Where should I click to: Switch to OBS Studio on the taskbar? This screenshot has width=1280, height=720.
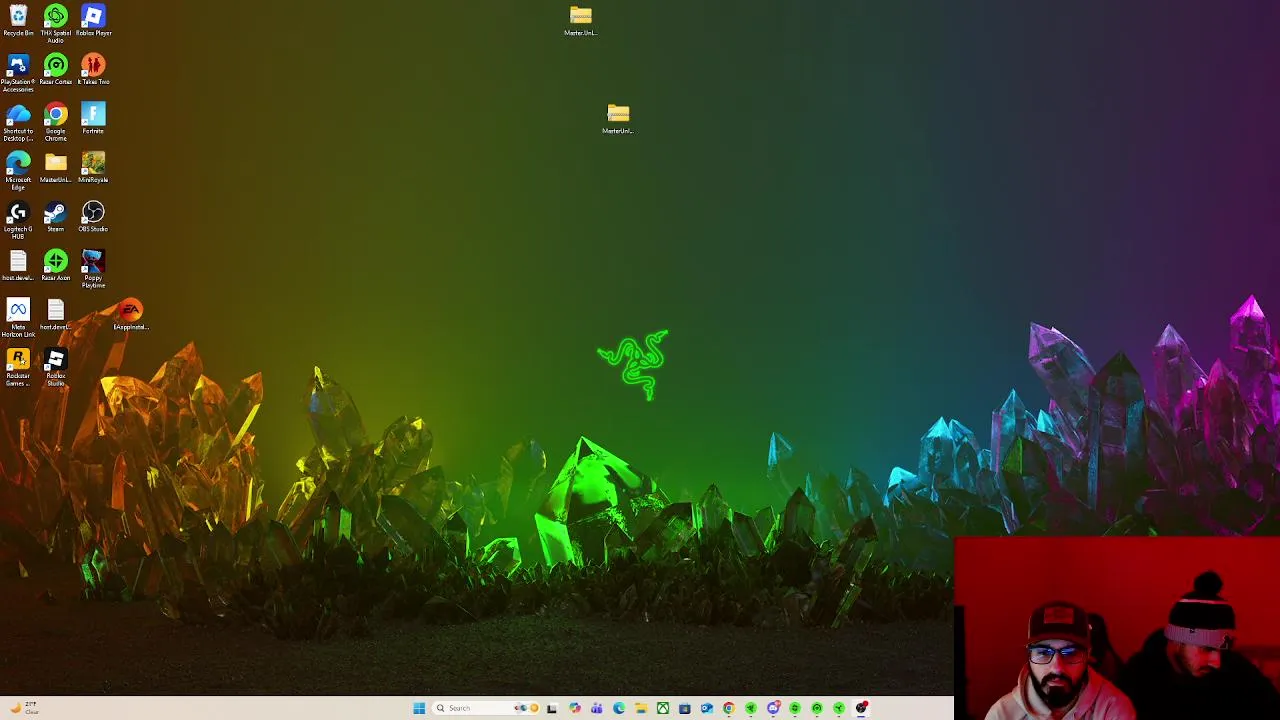pos(861,708)
